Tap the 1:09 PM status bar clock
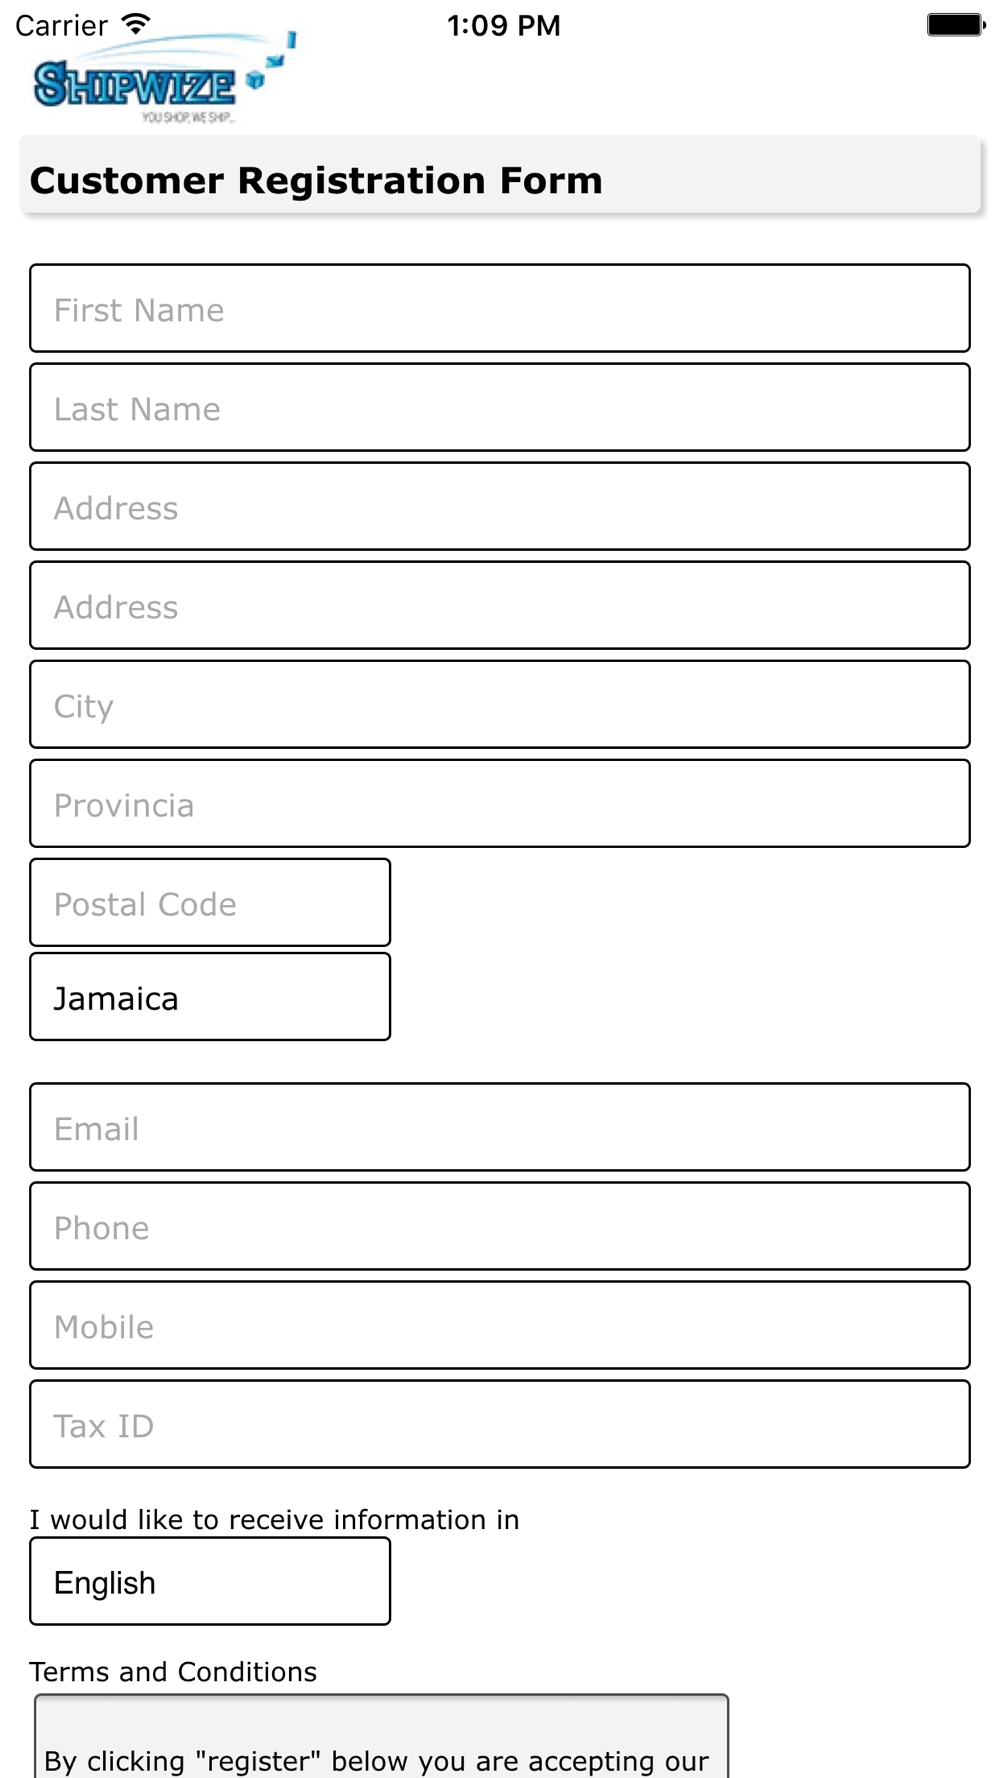This screenshot has width=1000, height=1778. [x=503, y=25]
